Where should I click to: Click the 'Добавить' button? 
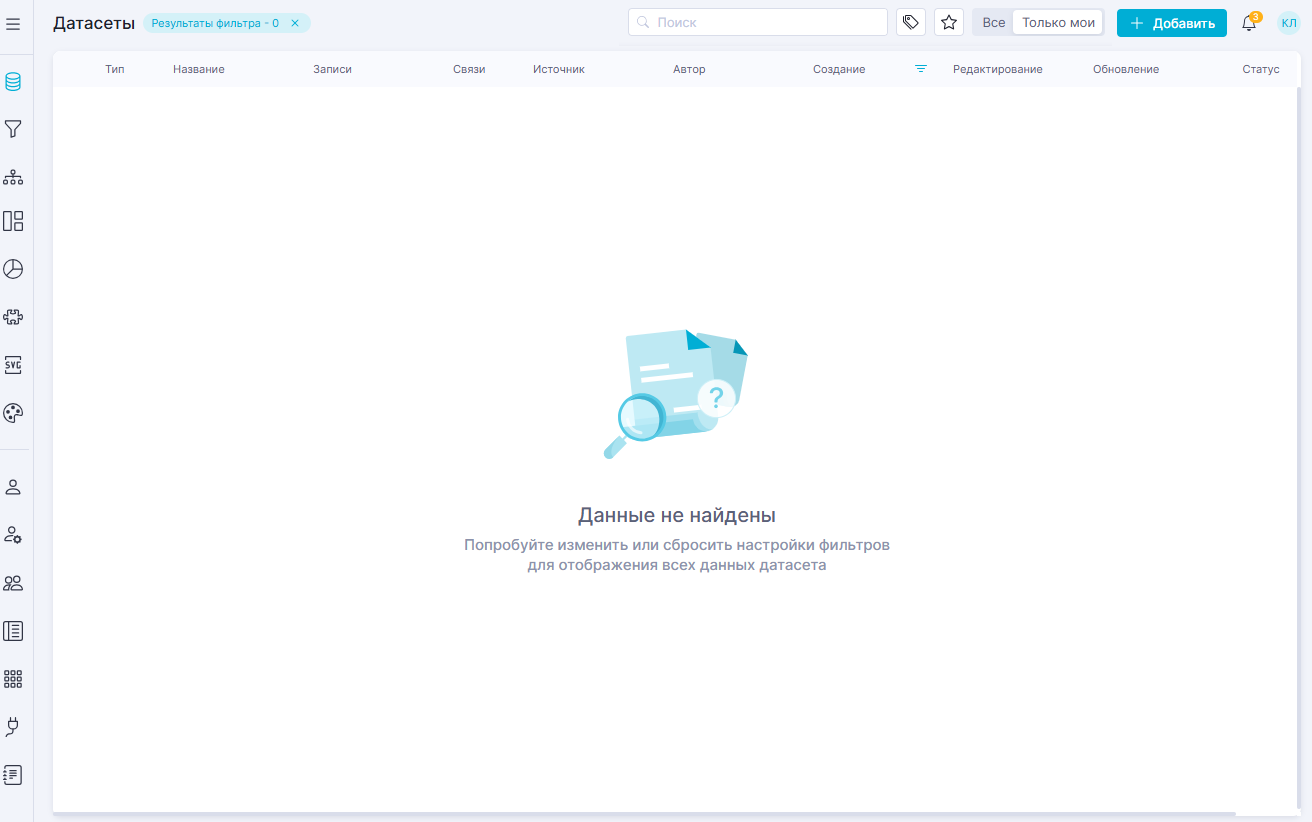pos(1171,23)
